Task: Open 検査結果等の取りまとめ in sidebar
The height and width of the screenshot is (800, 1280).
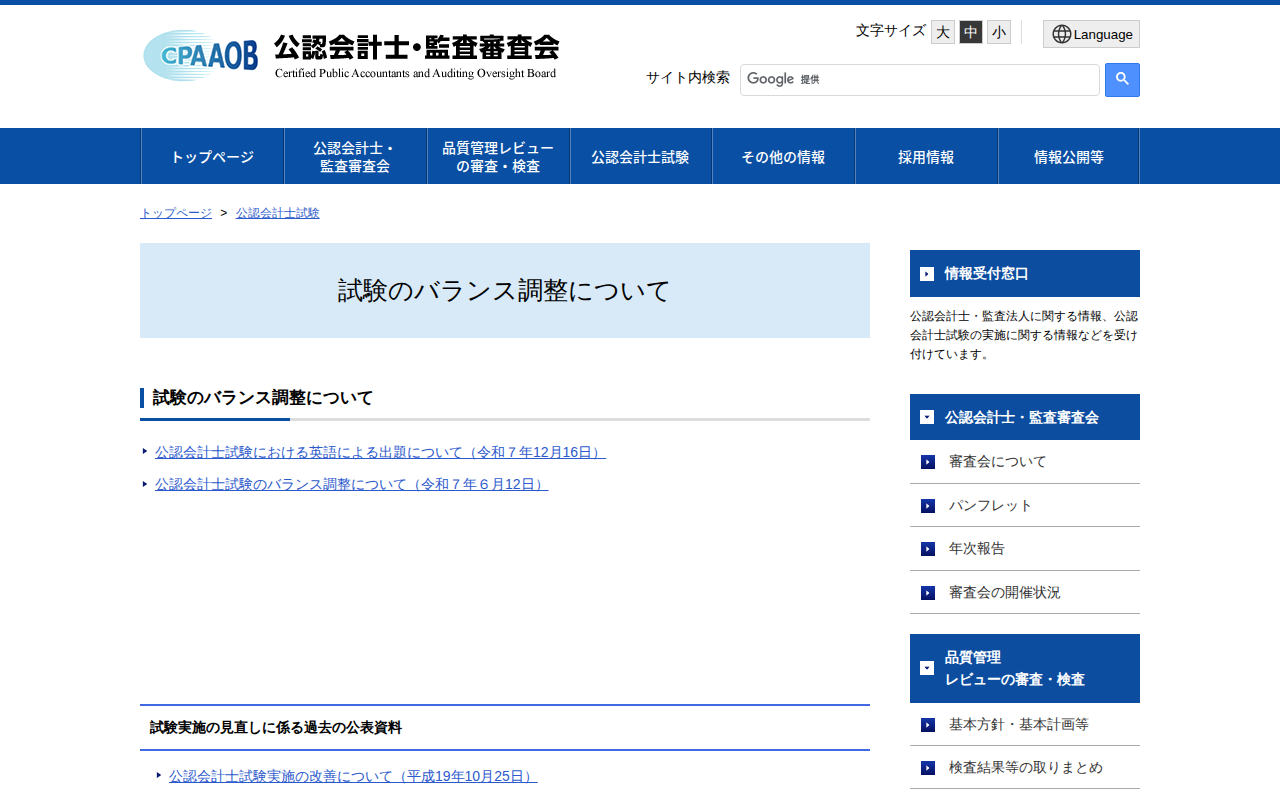Action: pyautogui.click(x=1025, y=768)
